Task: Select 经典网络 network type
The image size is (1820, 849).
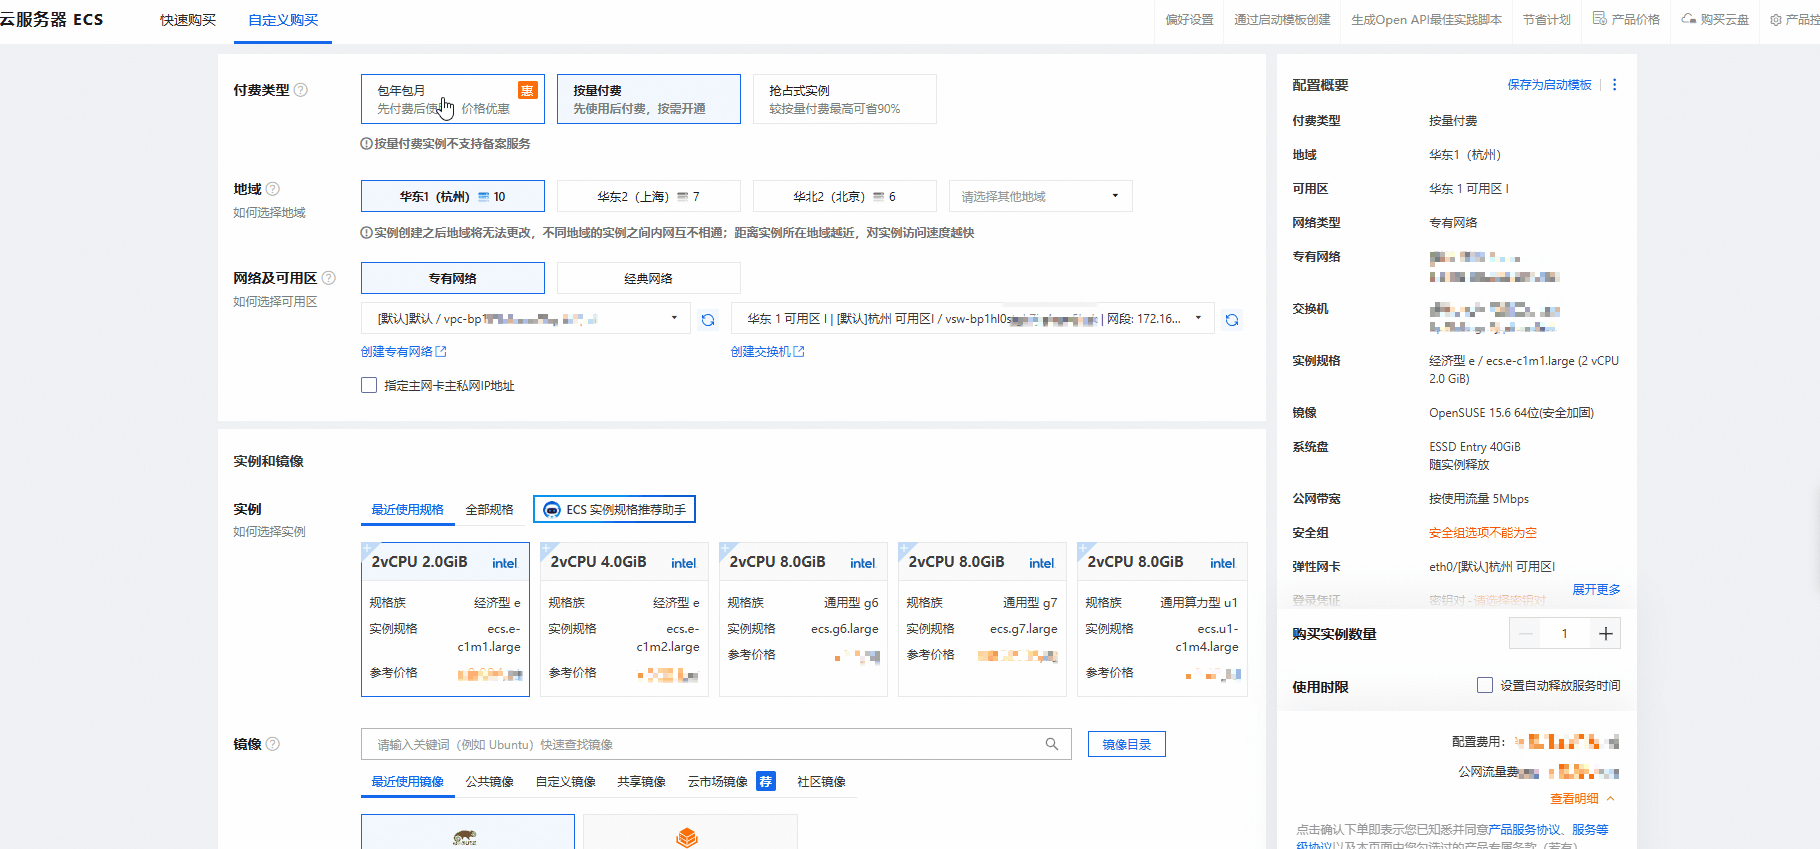Action: click(x=649, y=278)
